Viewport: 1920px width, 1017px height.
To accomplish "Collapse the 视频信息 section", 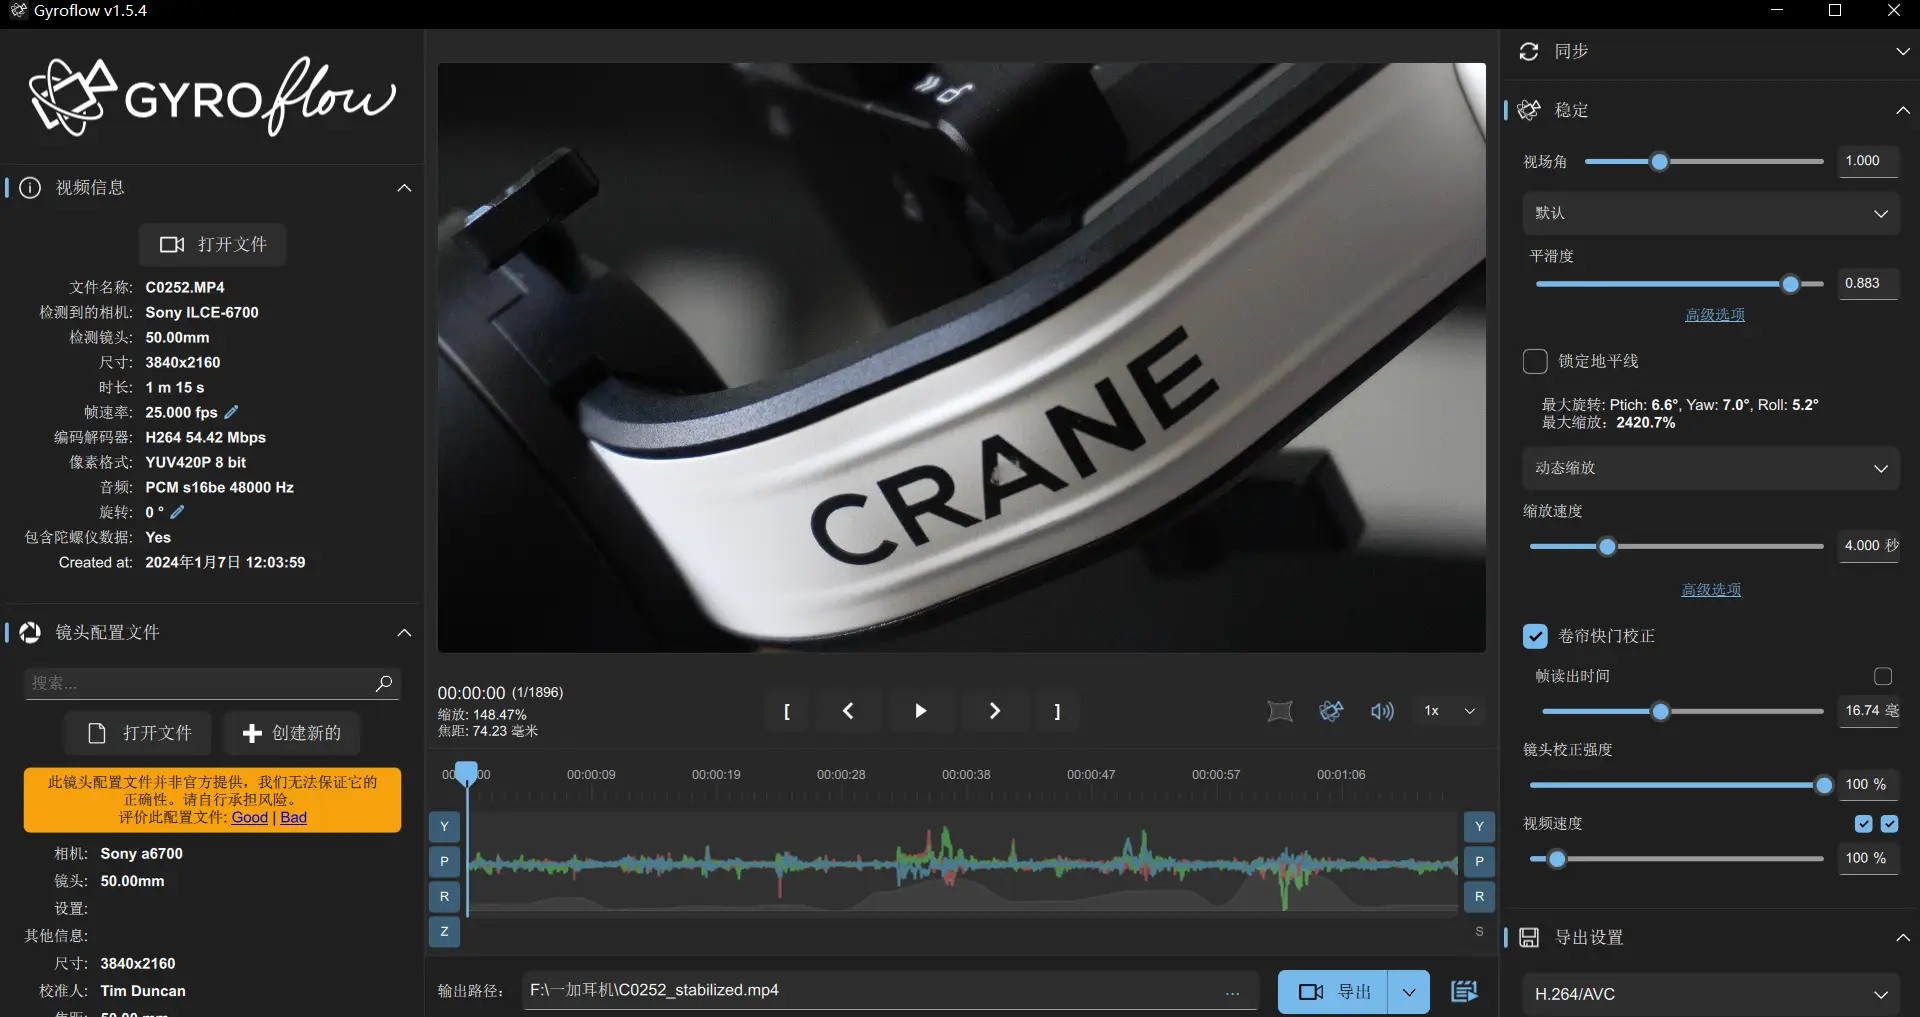I will [404, 188].
